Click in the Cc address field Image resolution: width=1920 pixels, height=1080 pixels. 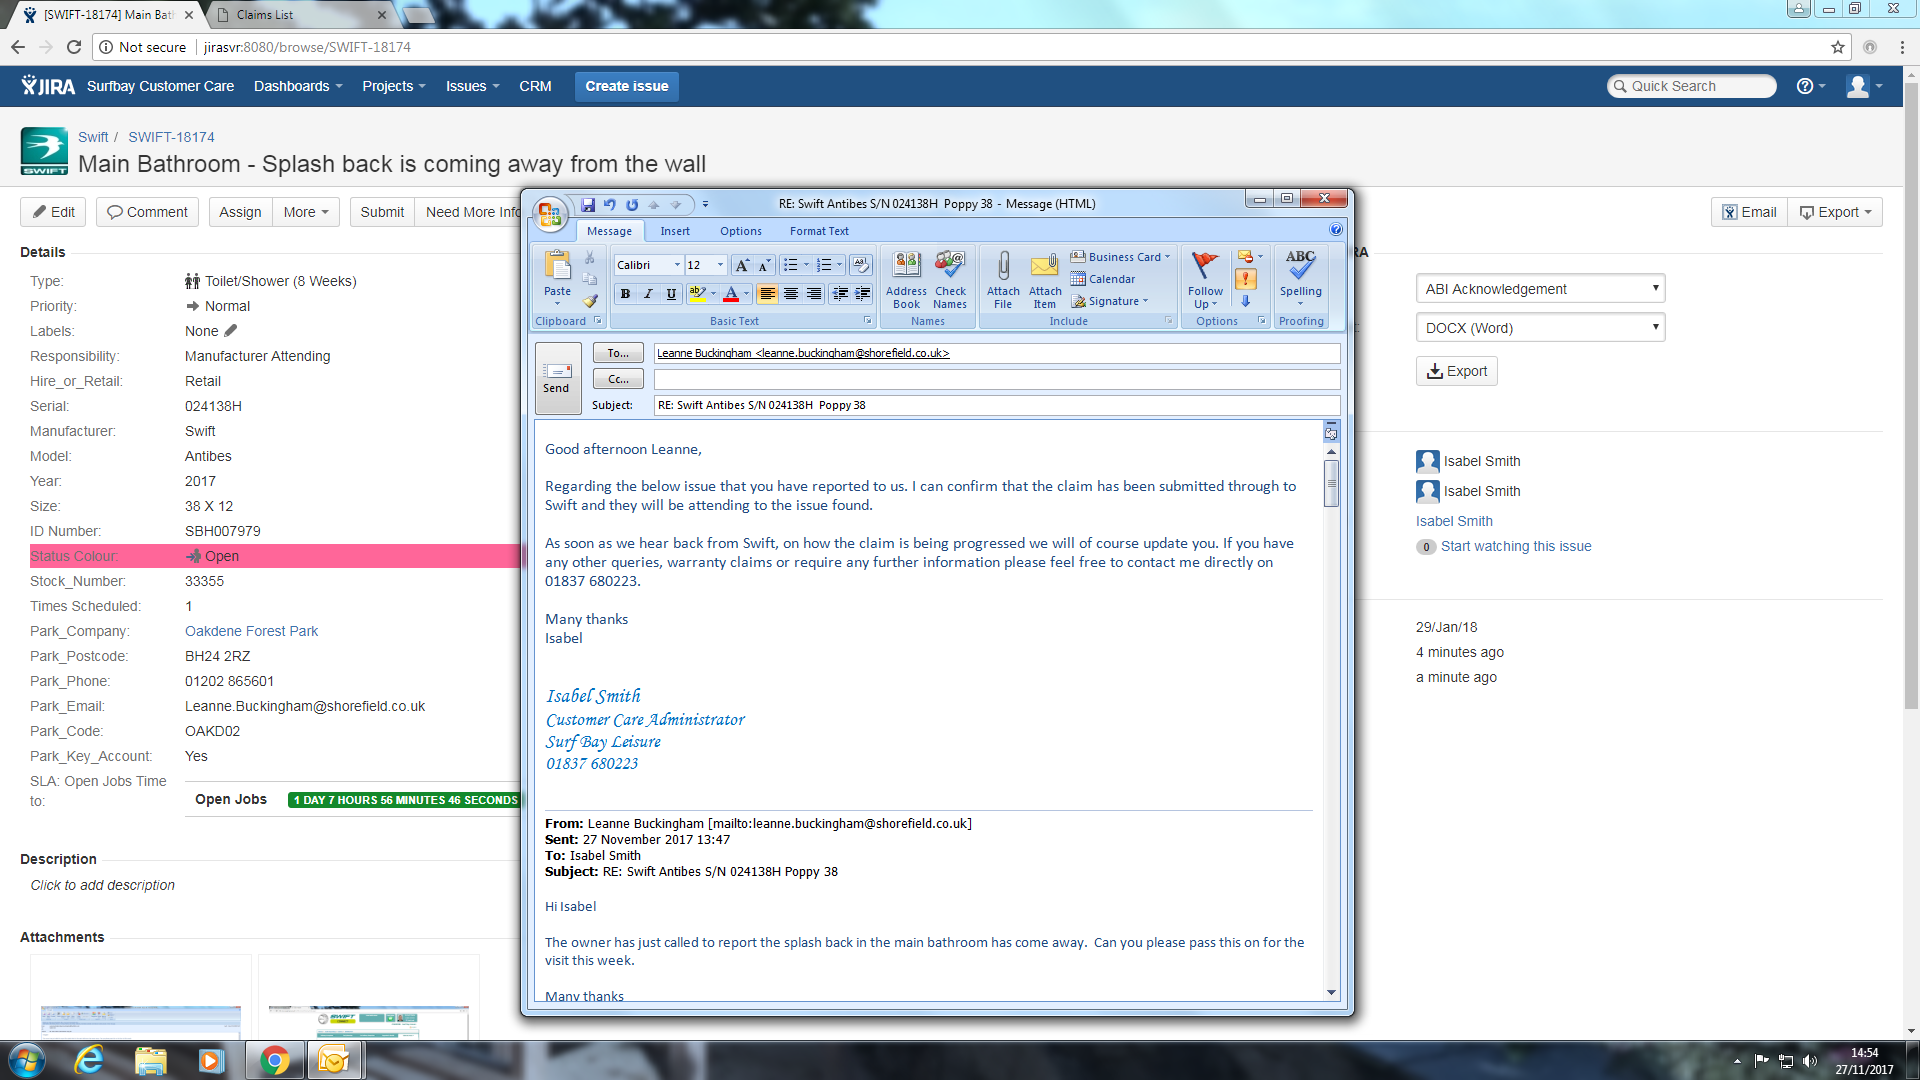coord(996,380)
